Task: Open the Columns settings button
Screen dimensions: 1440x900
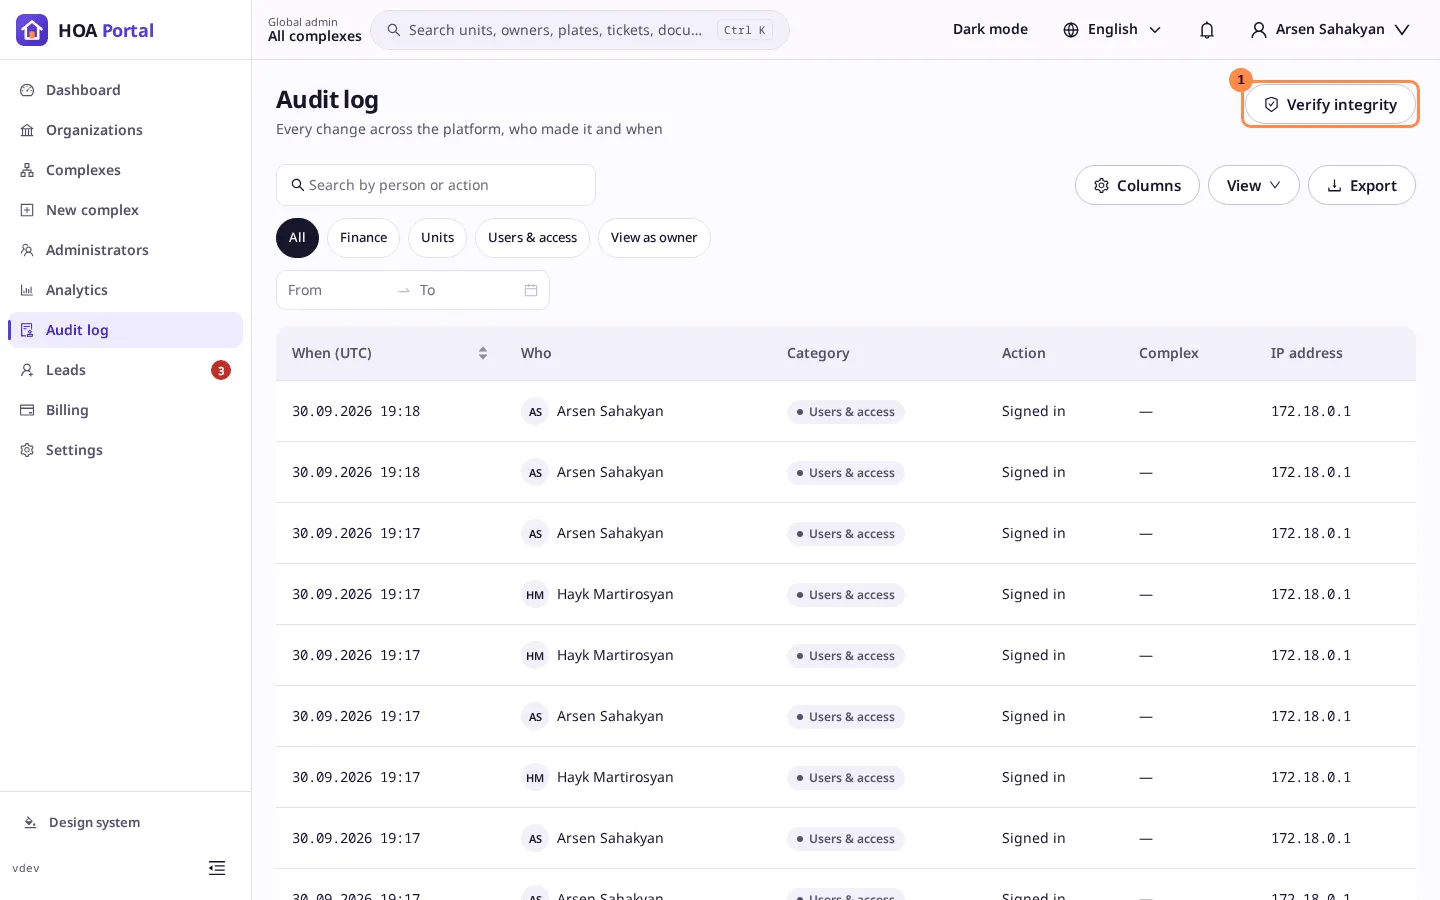Action: pos(1137,185)
